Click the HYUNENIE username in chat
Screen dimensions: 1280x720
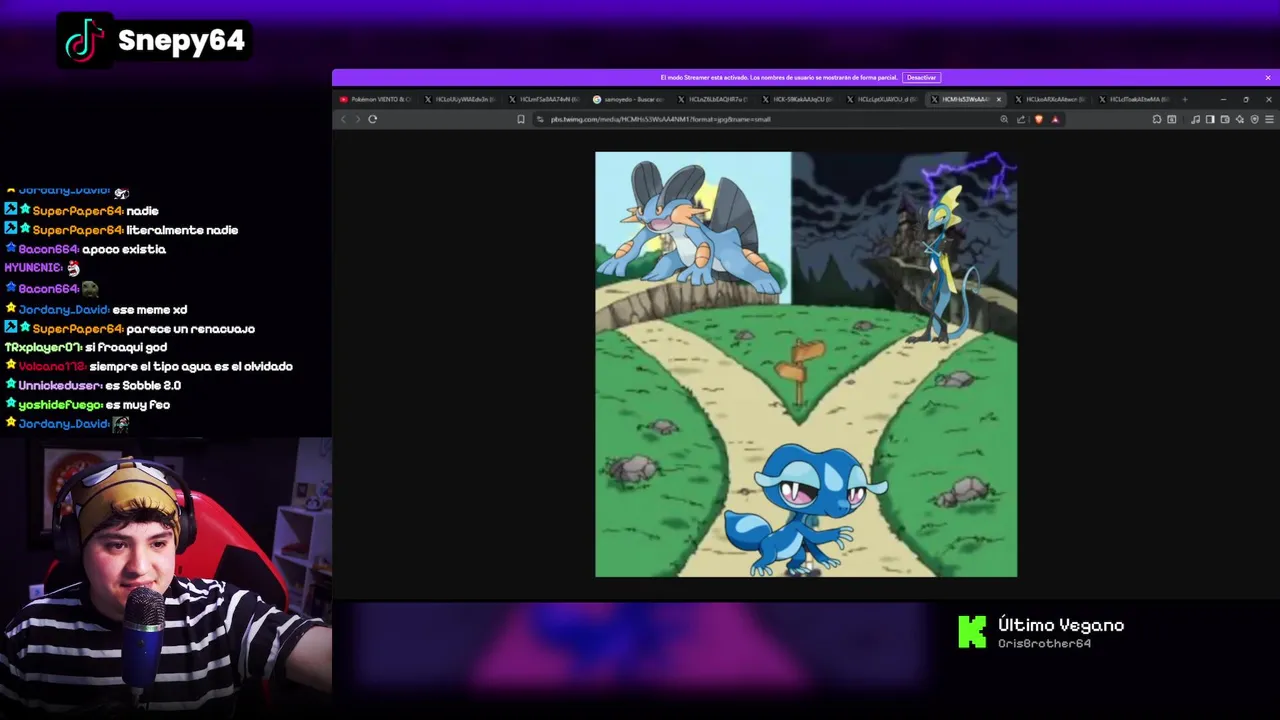pyautogui.click(x=33, y=268)
